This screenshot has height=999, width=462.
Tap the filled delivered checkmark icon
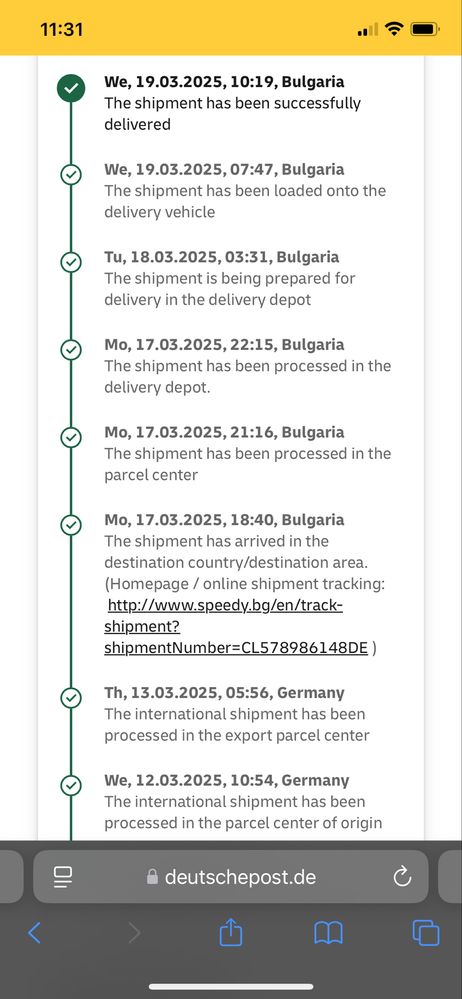tap(71, 88)
